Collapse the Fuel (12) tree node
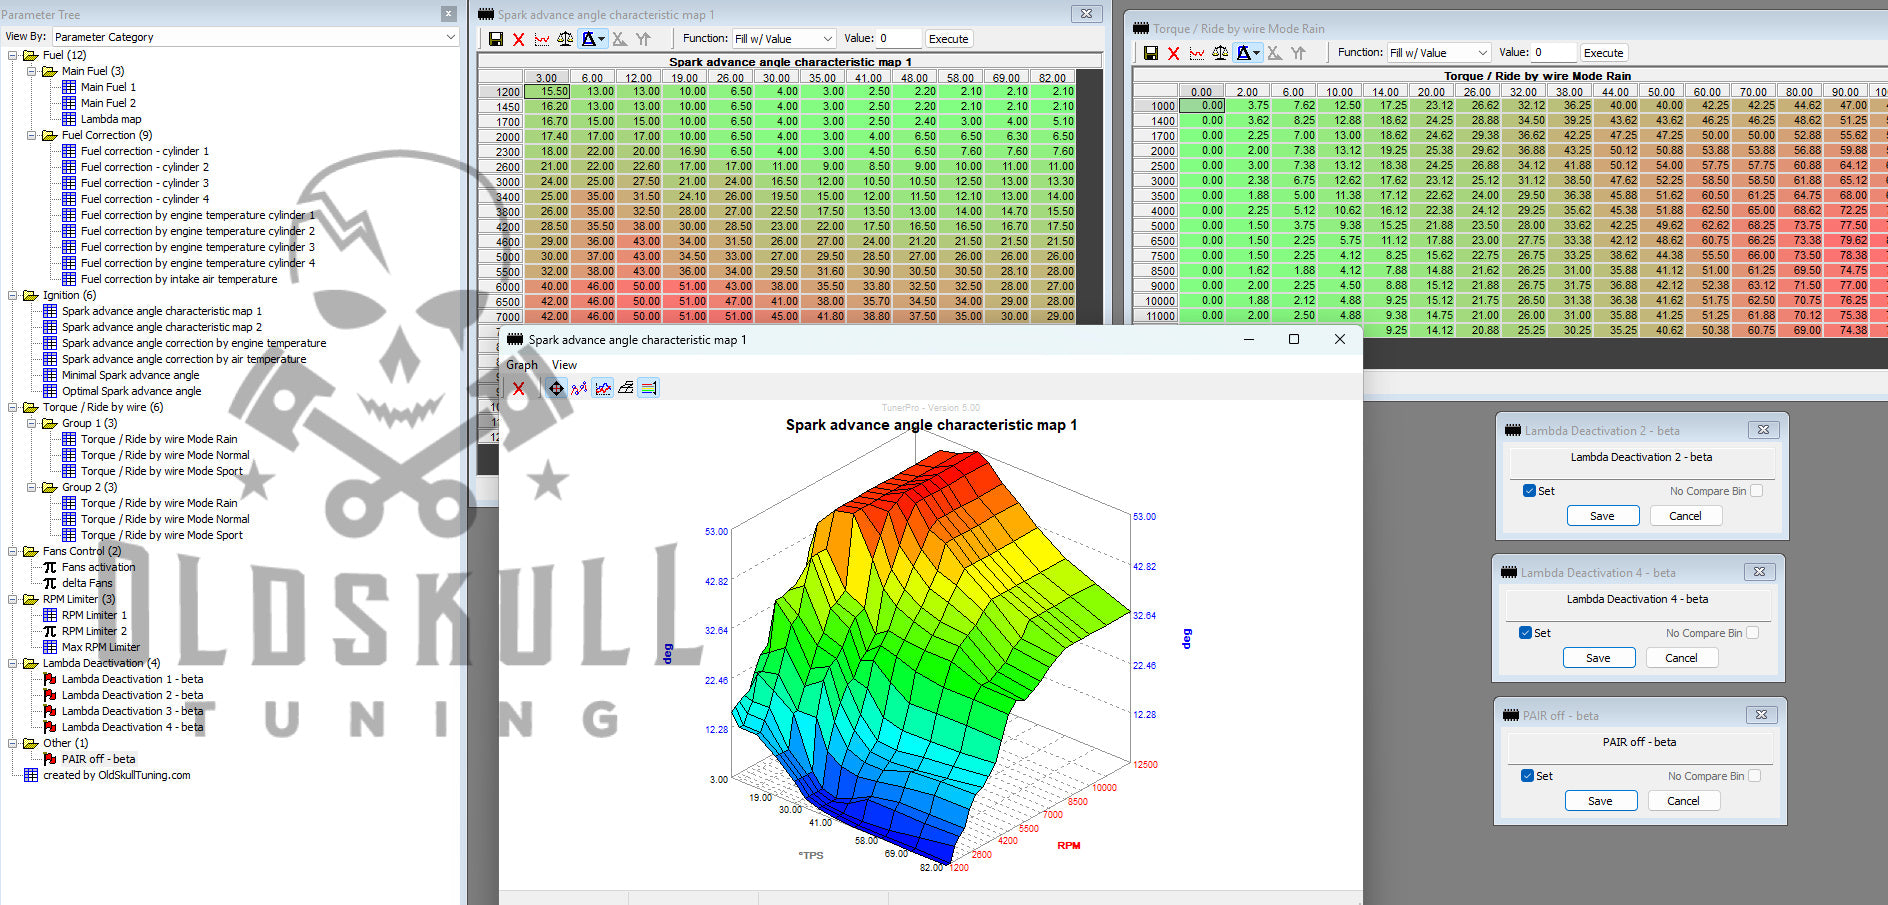Screen dimensions: 1888x905 pyautogui.click(x=13, y=55)
